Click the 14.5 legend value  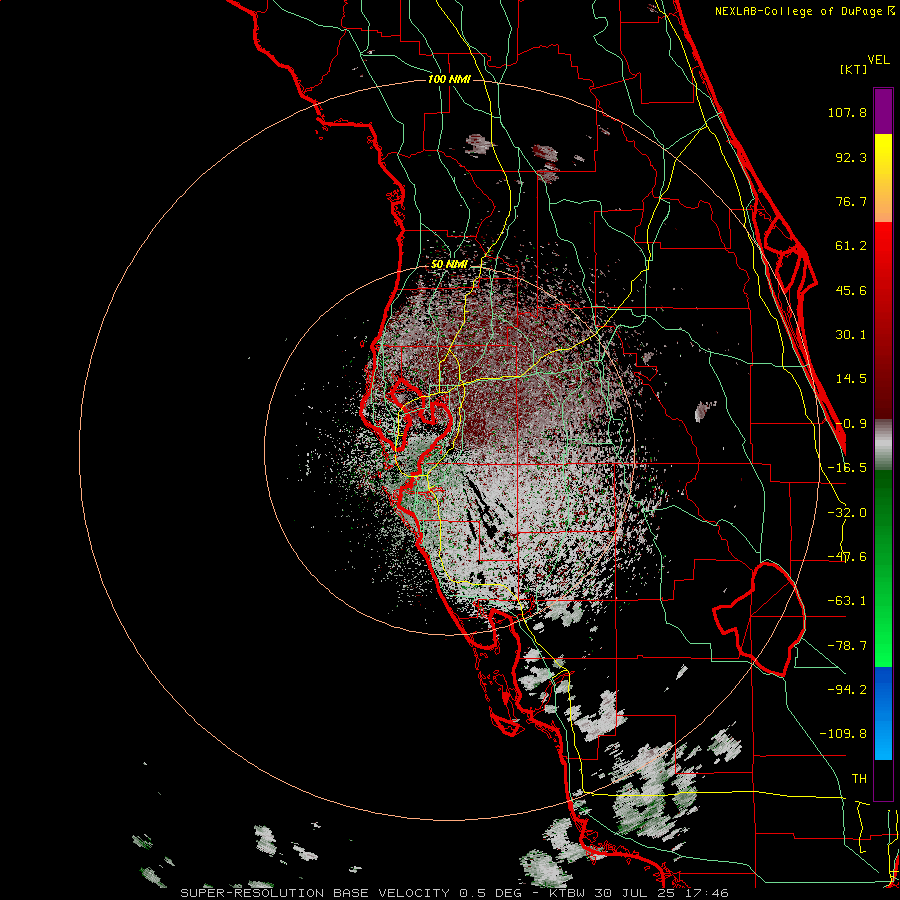[851, 379]
